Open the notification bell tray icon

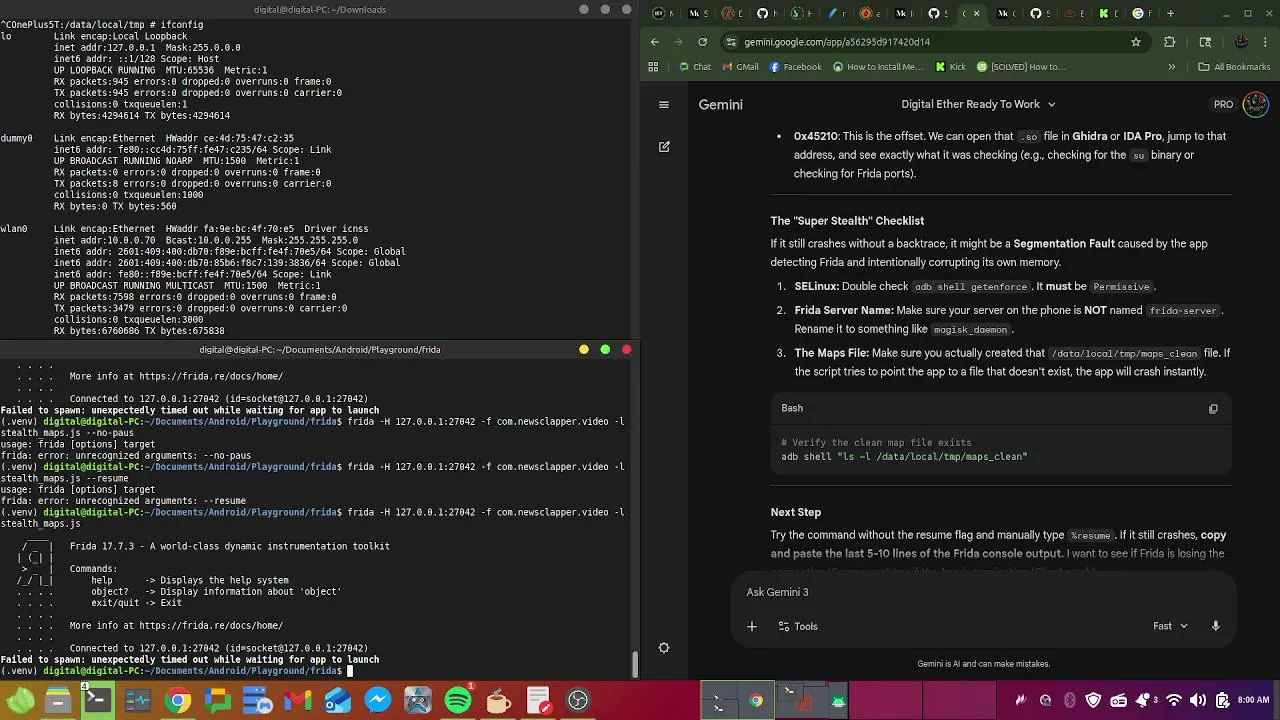pyautogui.click(x=1141, y=700)
